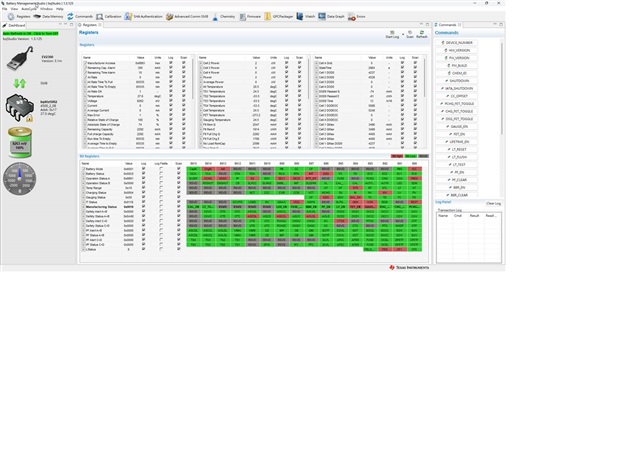Open the Chemistry tool
Screen dimensions: 640x466
223,17
